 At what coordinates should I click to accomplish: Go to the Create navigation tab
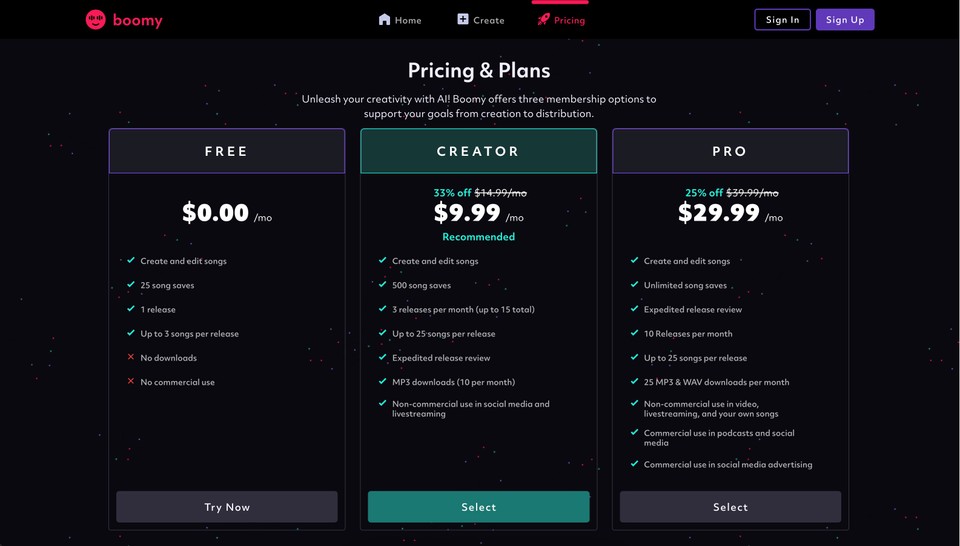click(x=481, y=20)
